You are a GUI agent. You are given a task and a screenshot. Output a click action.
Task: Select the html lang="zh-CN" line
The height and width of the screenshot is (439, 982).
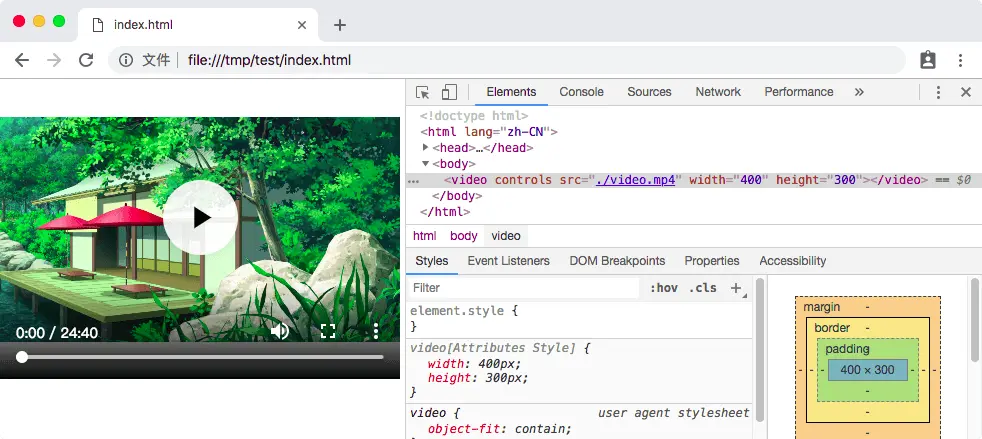point(488,132)
